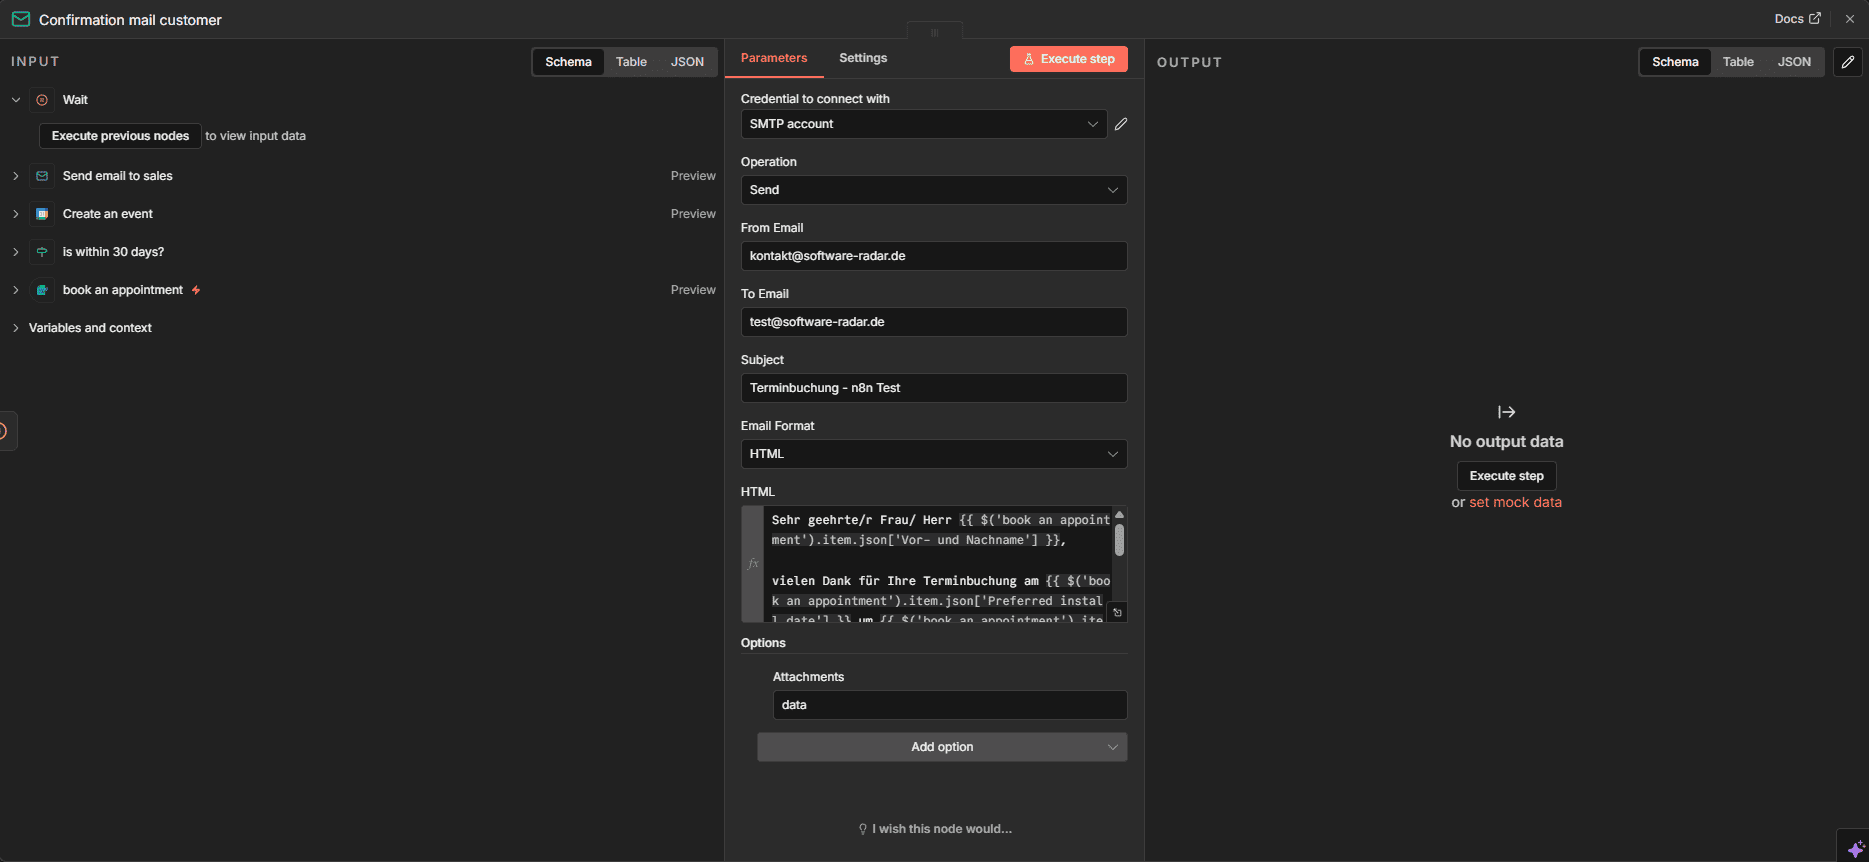This screenshot has height=862, width=1869.
Task: Click the HTML editor vertical scrollbar
Action: coord(1119,540)
